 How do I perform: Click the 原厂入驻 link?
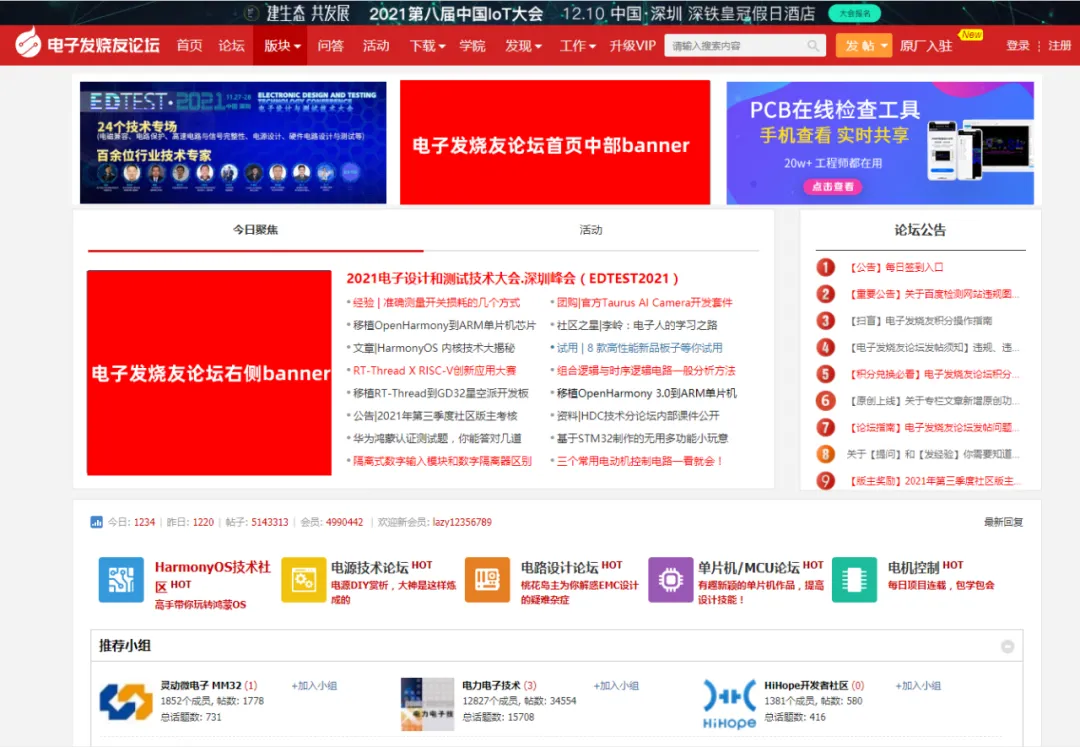tap(926, 45)
